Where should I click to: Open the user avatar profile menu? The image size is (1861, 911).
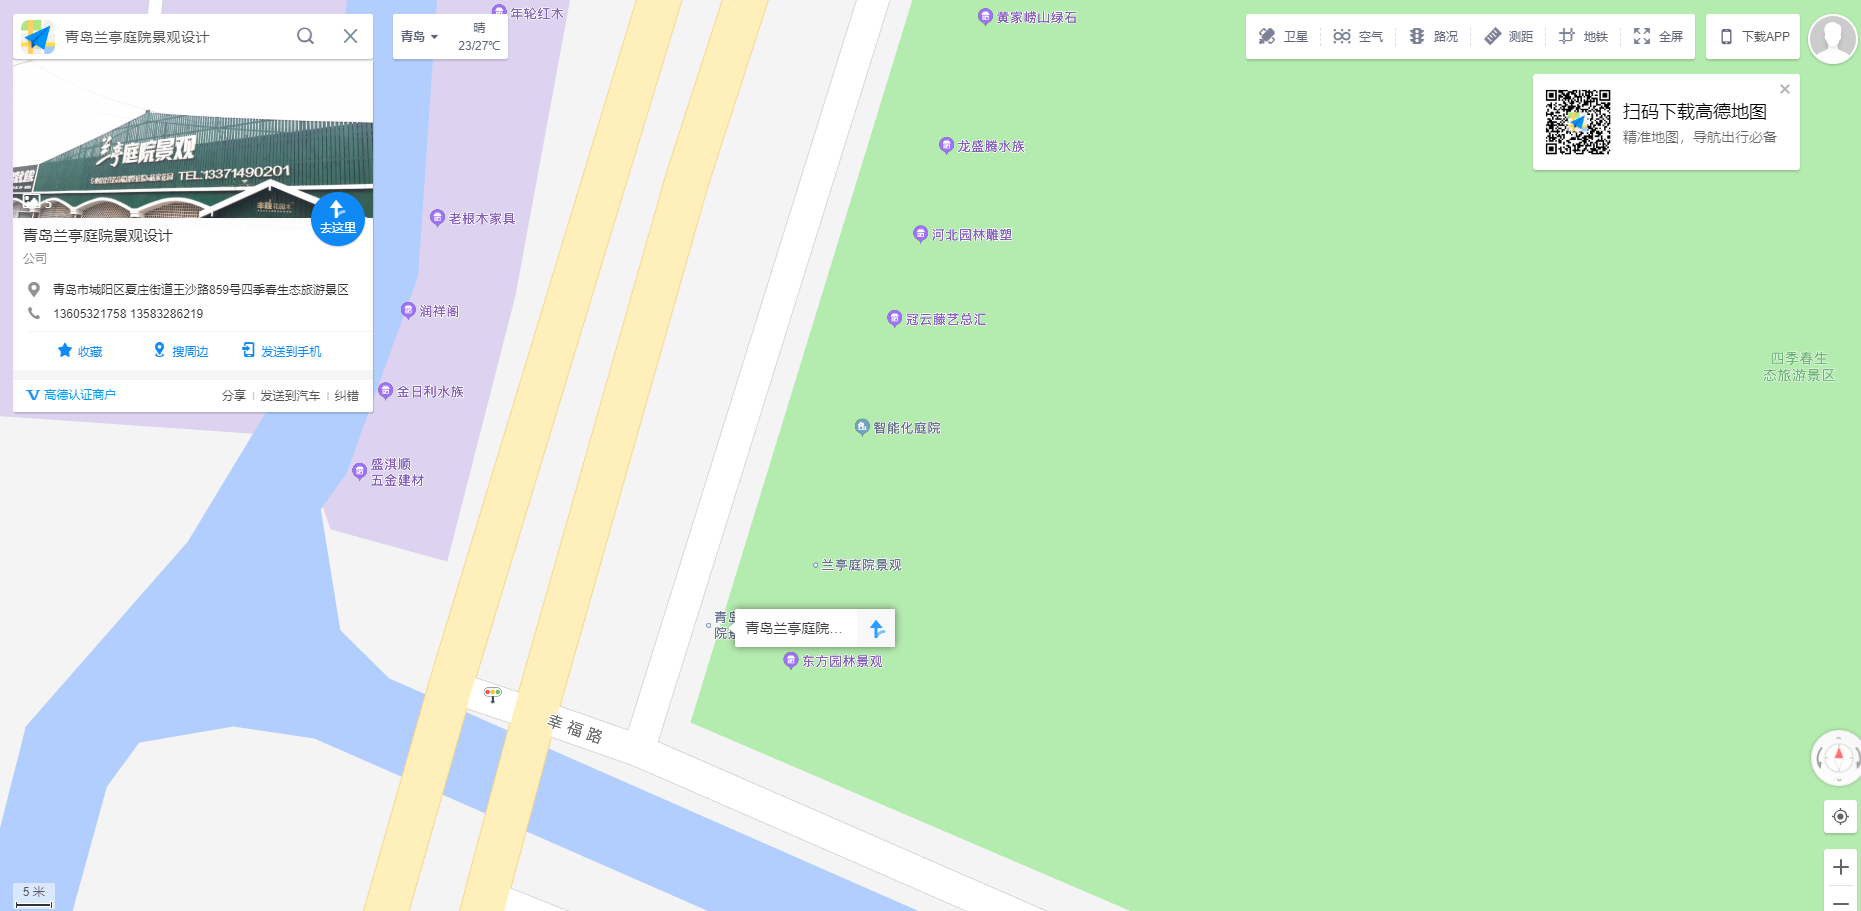point(1832,38)
